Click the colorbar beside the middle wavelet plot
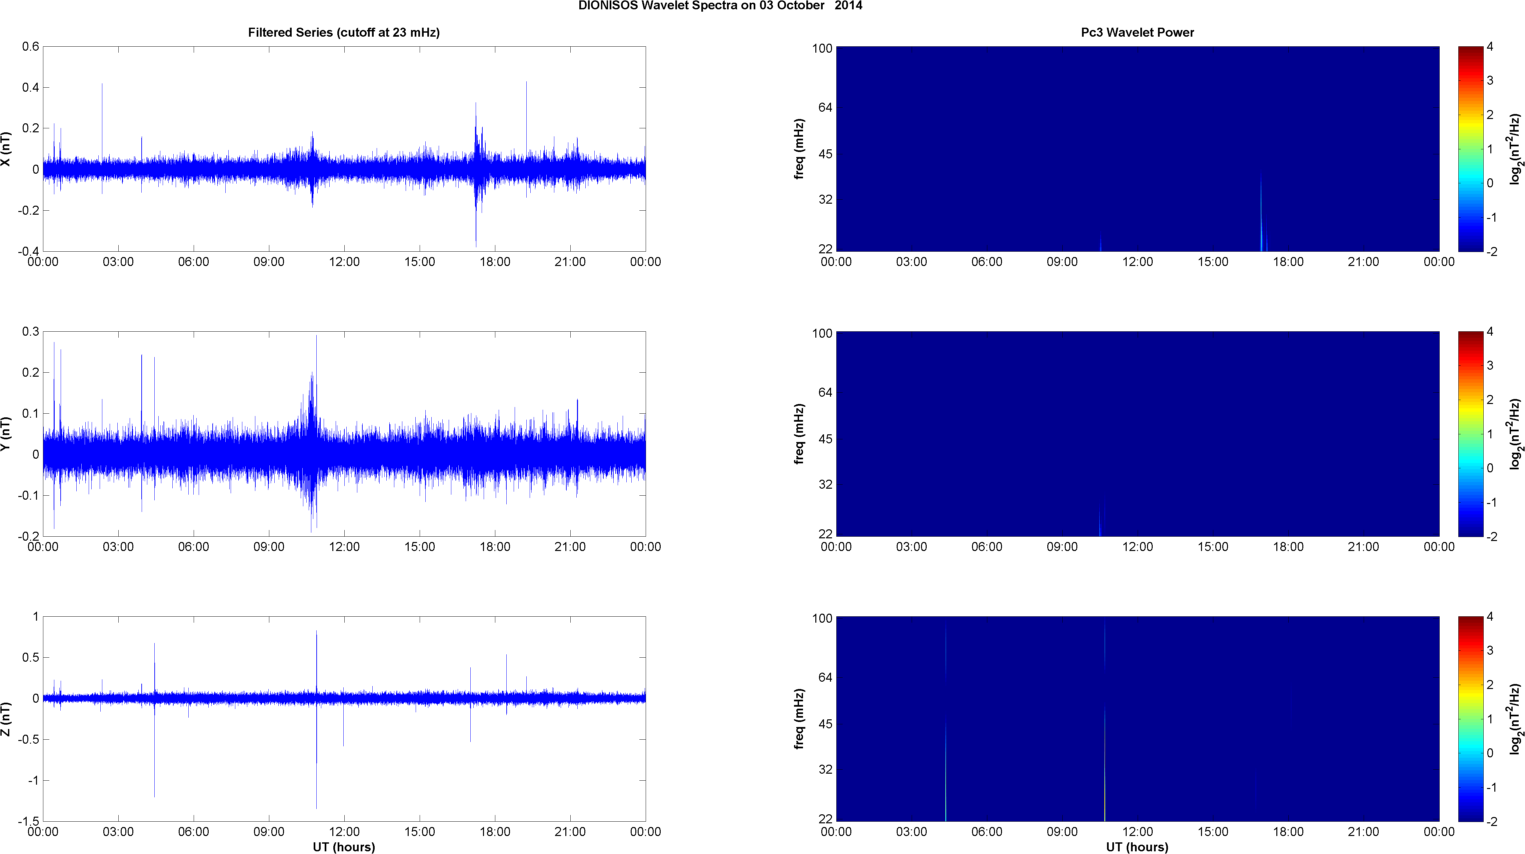The image size is (1525, 854). click(x=1470, y=434)
